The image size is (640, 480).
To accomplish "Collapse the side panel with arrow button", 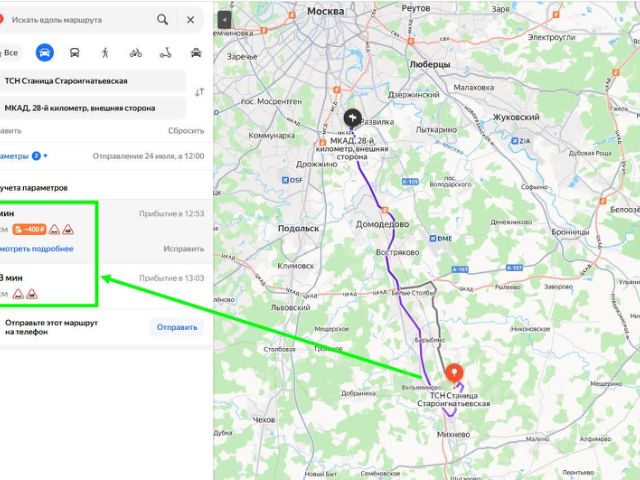I will tap(224, 20).
